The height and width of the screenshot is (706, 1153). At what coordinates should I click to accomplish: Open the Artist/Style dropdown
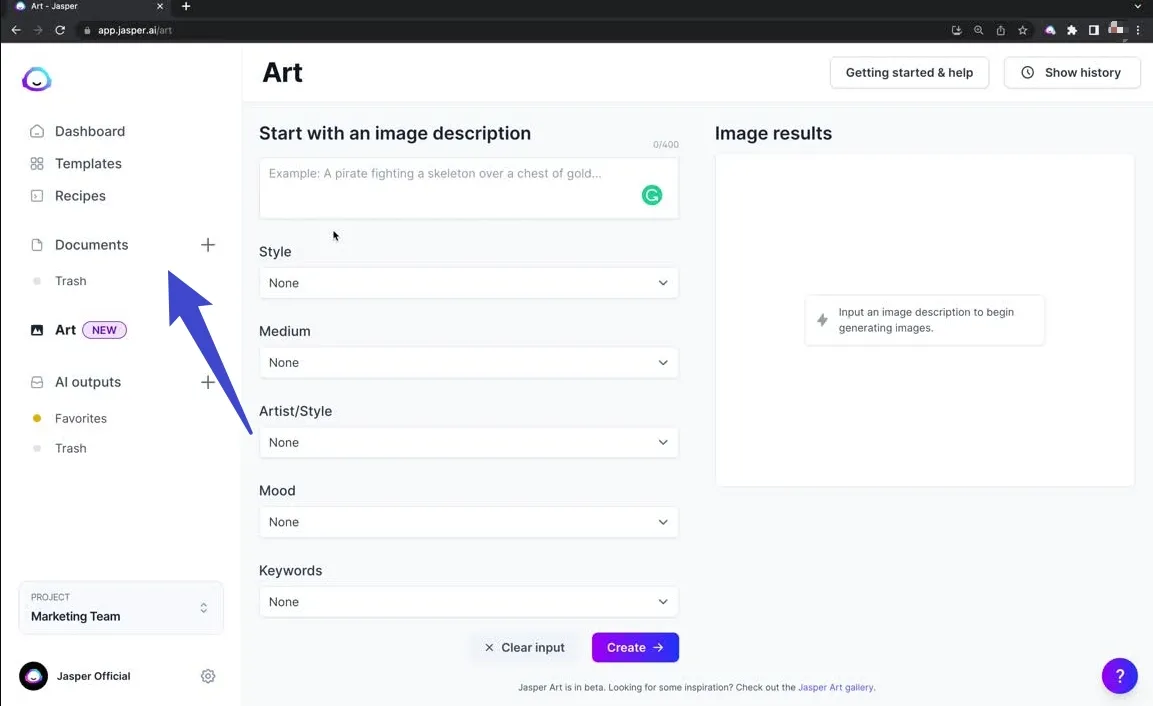(468, 442)
